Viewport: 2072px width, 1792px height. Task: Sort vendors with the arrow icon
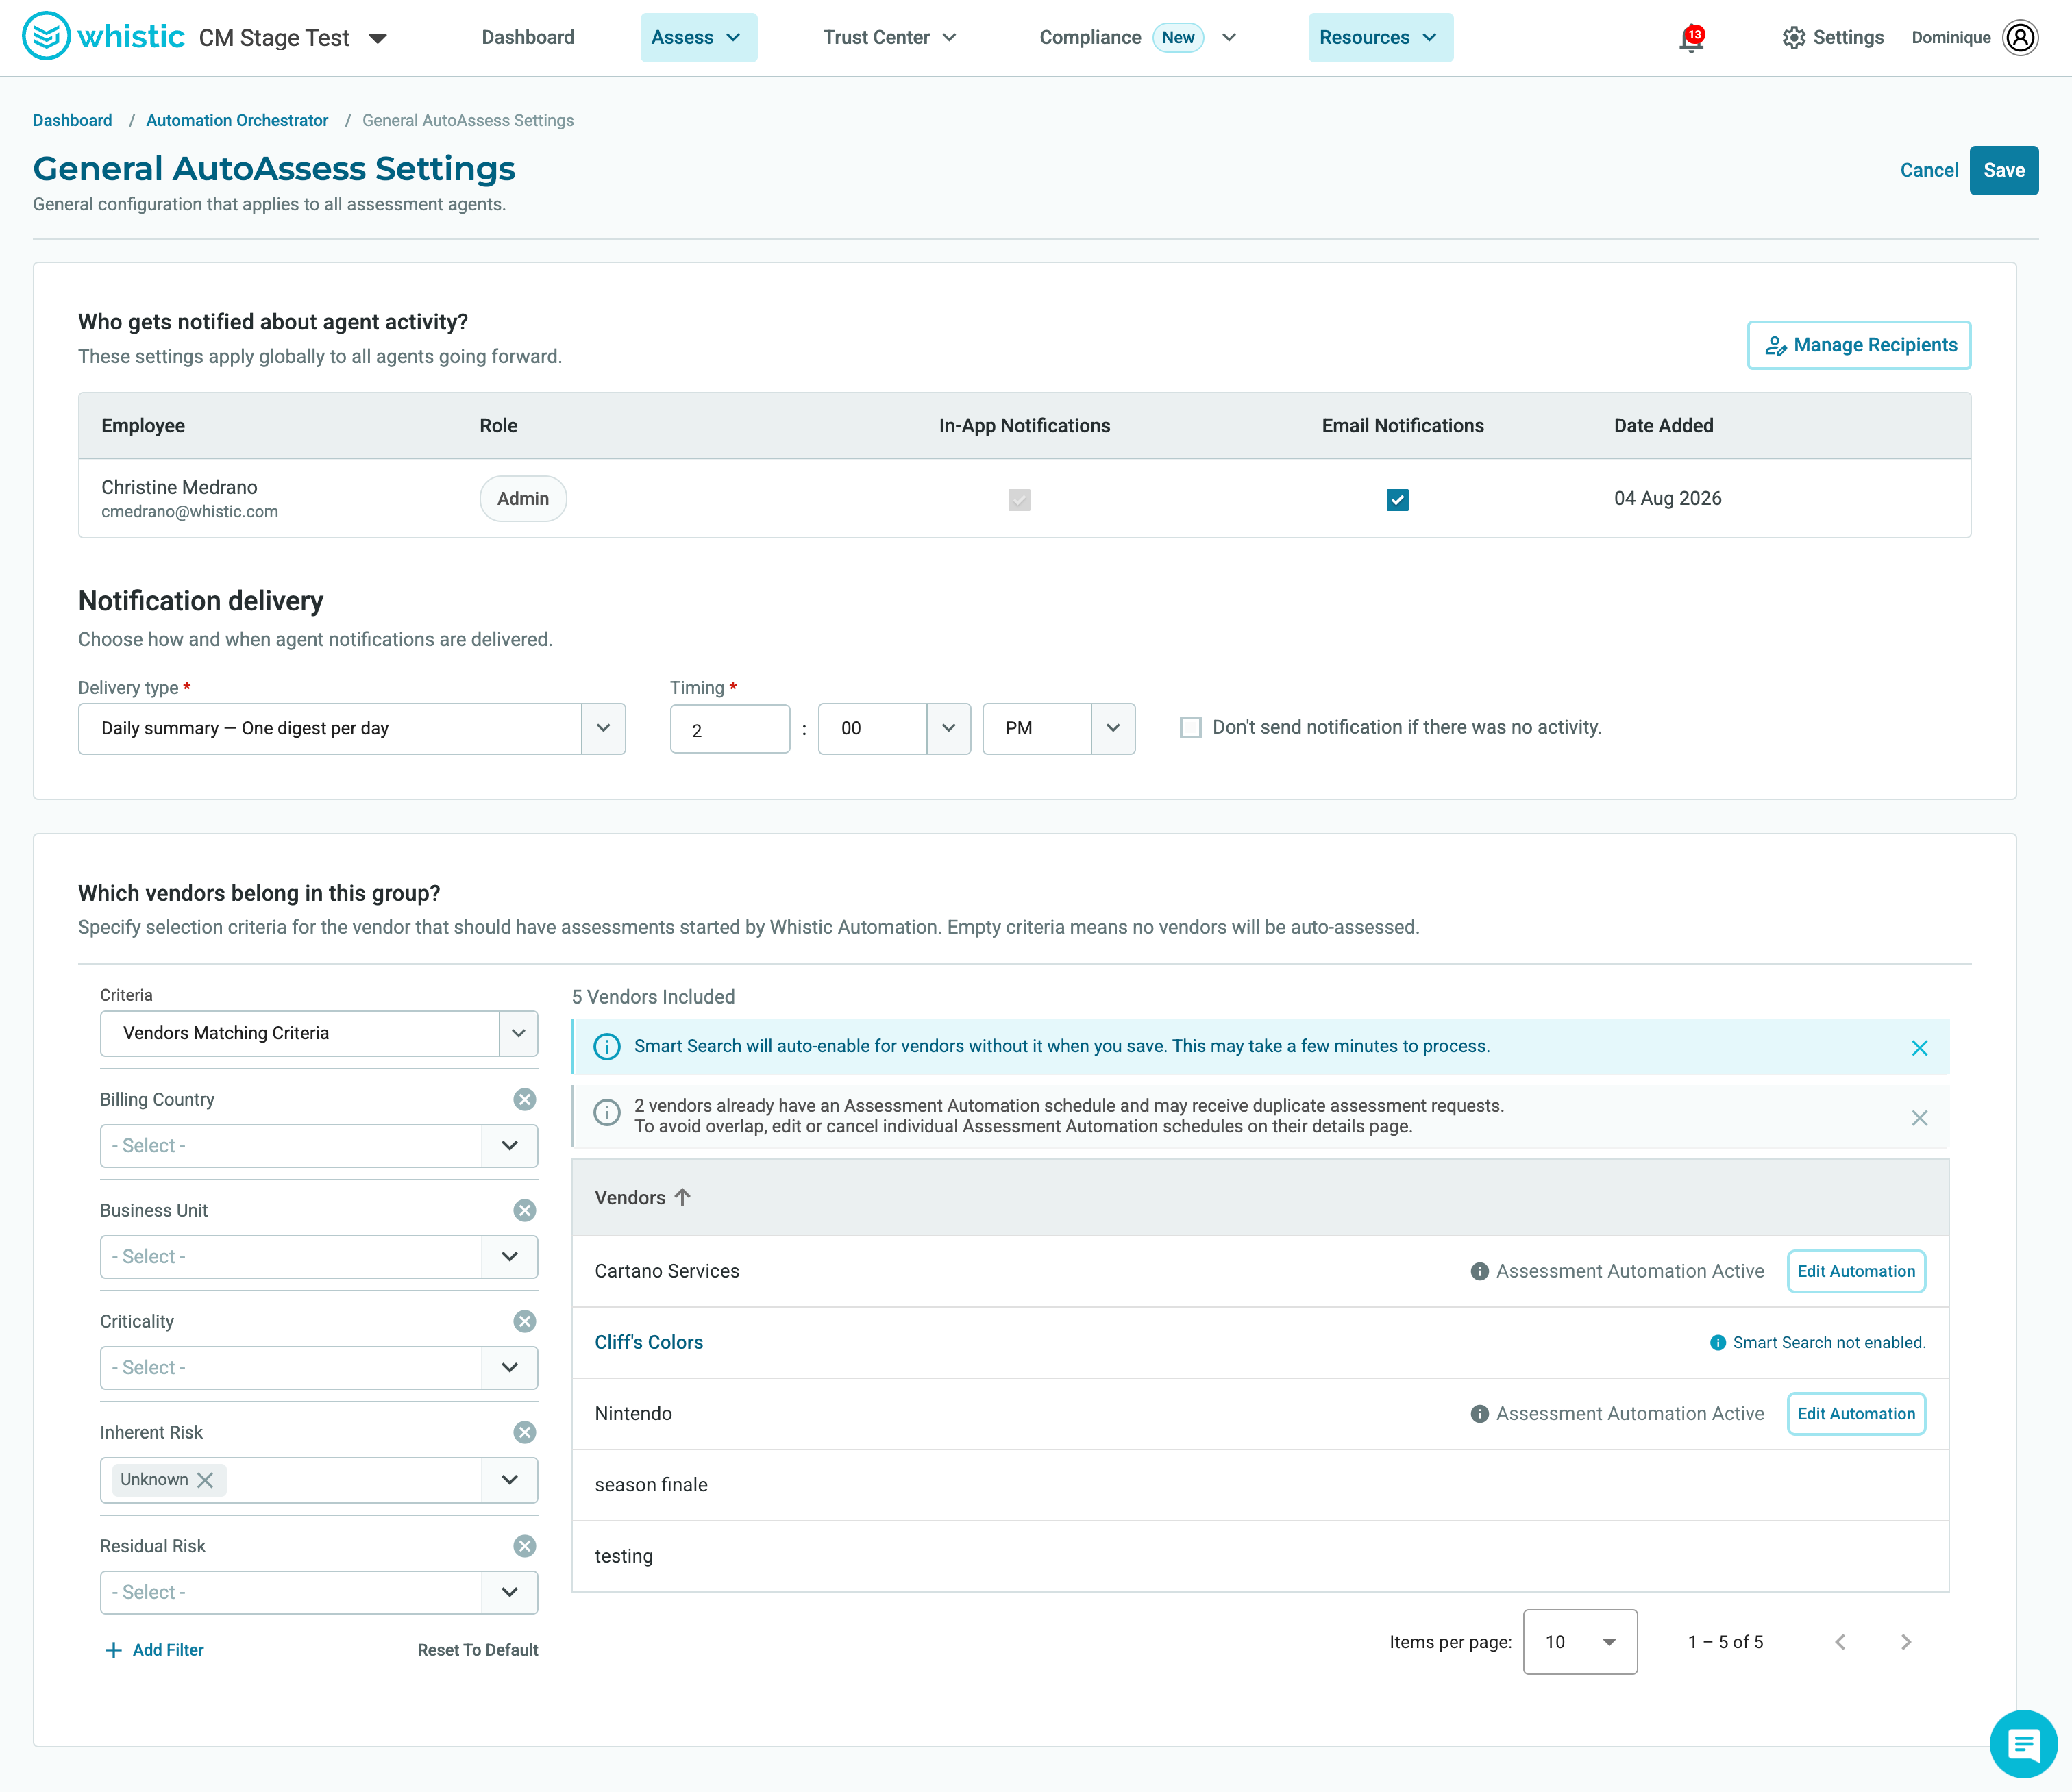pos(683,1197)
